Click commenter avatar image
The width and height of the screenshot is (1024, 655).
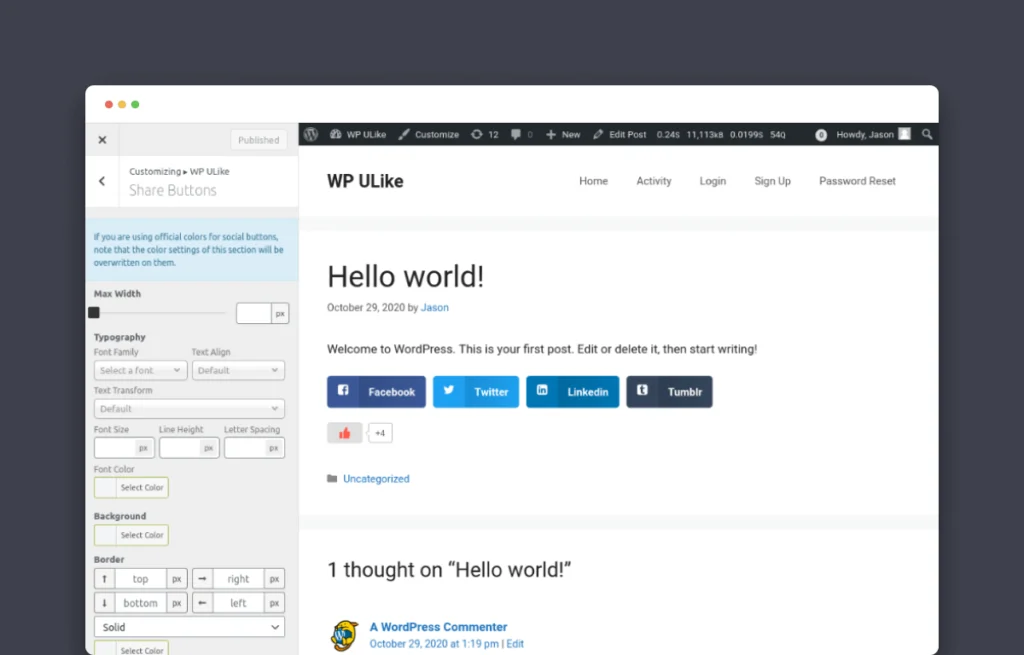[344, 635]
